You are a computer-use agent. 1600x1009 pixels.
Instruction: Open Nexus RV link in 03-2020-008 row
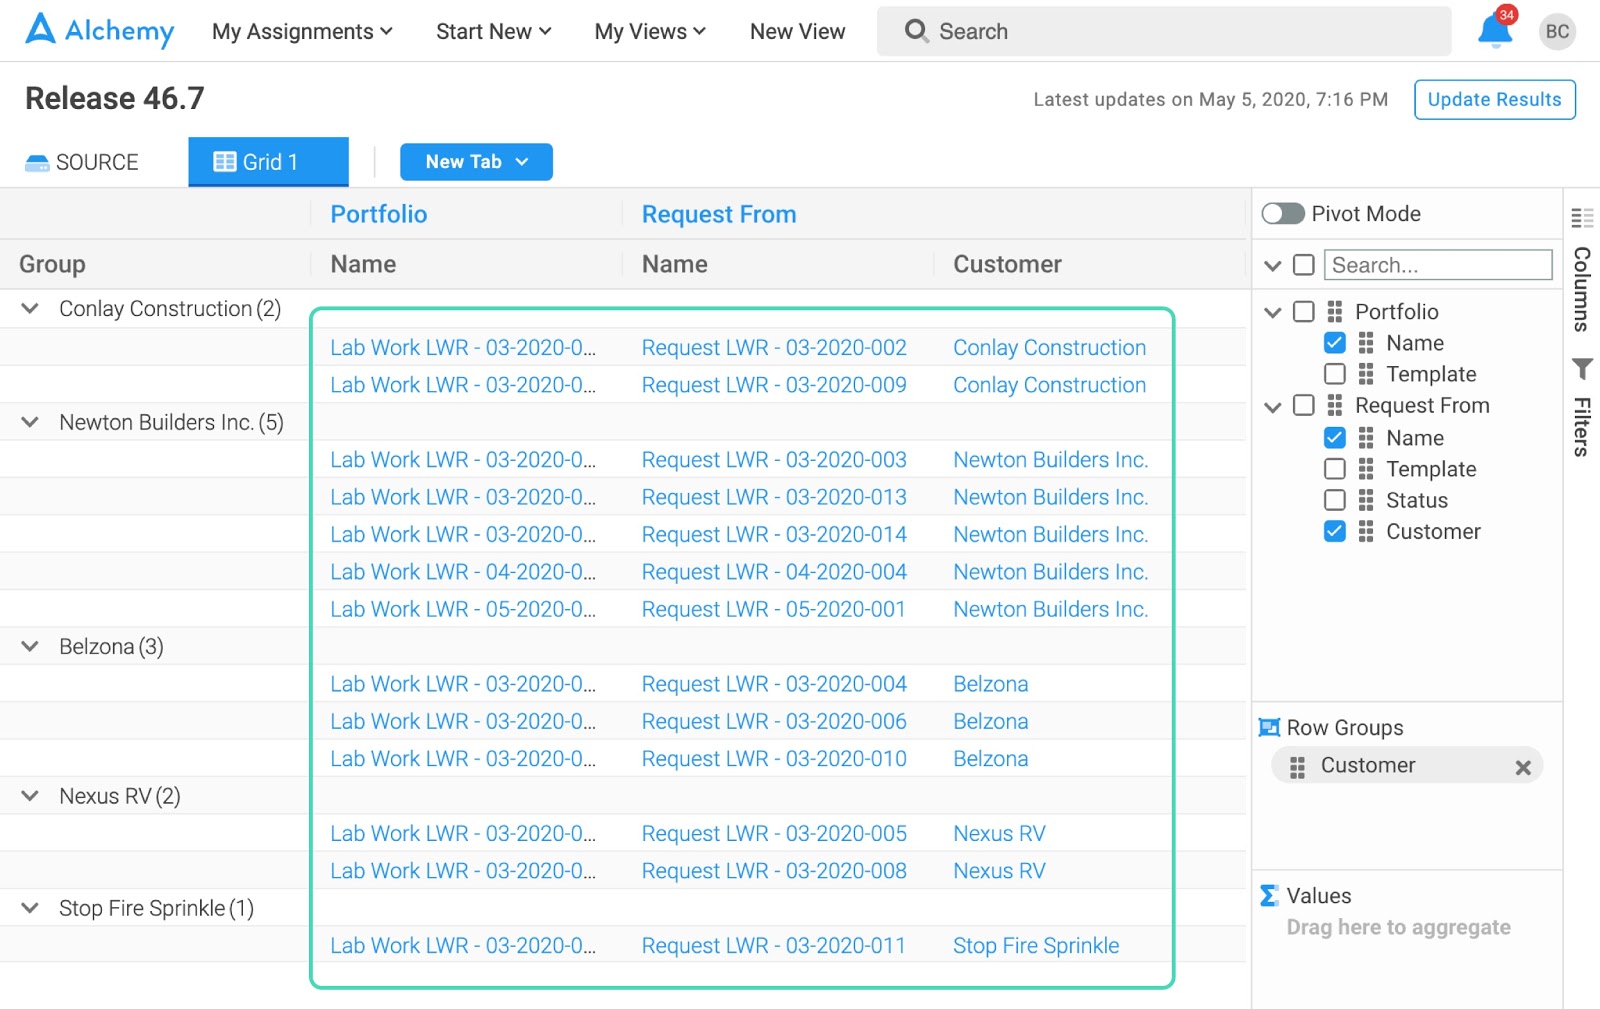tap(999, 870)
